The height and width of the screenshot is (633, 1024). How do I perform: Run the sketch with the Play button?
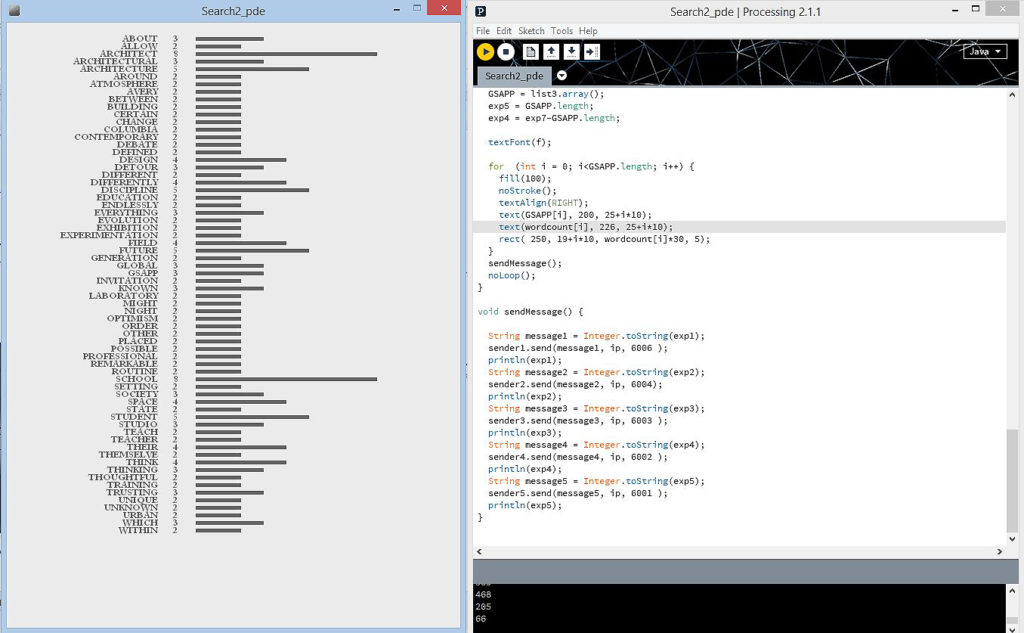pyautogui.click(x=486, y=52)
